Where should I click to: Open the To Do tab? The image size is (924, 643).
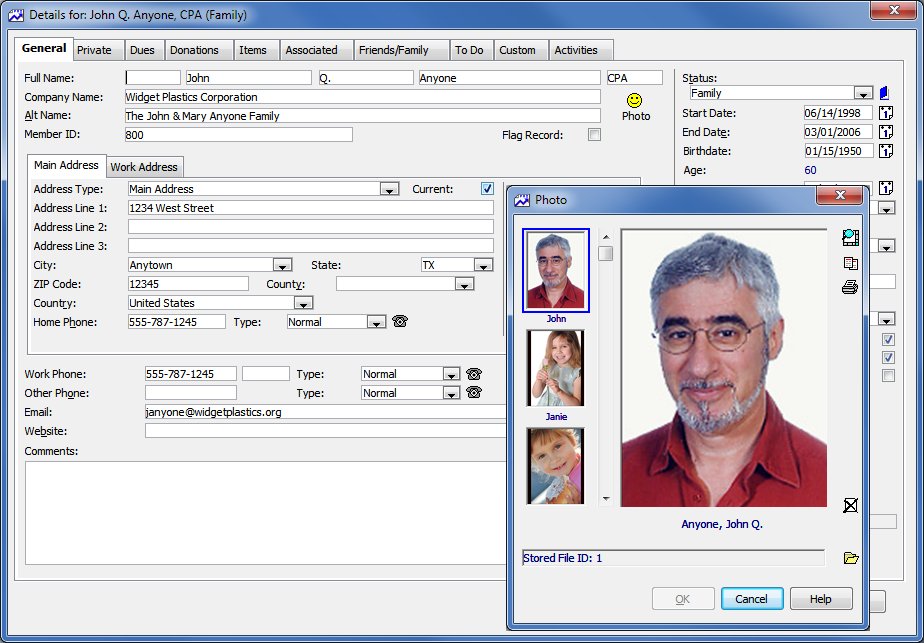469,50
